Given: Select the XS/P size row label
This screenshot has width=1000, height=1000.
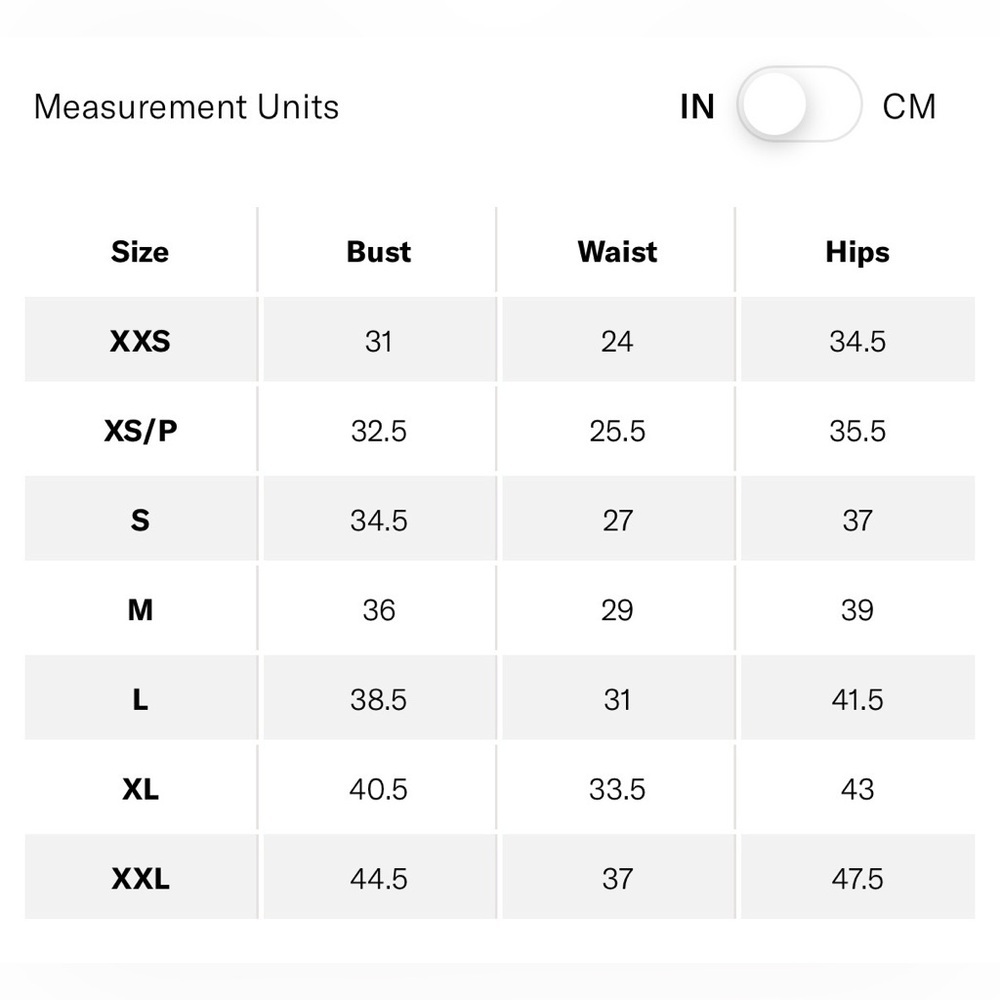Looking at the screenshot, I should coord(140,431).
